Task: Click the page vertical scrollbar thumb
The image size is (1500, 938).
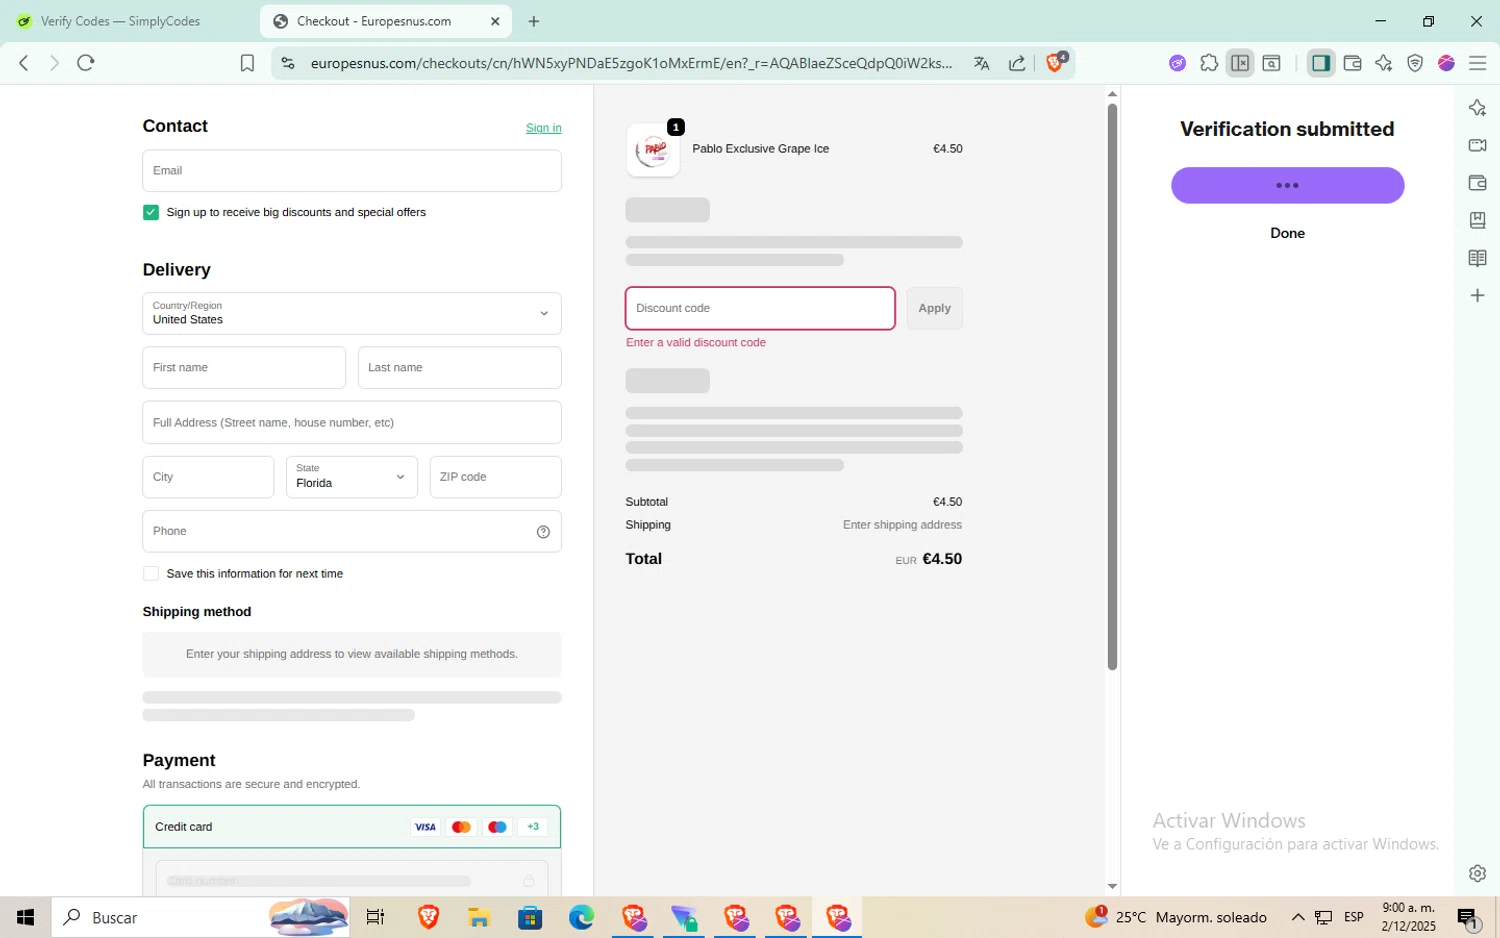Action: [1112, 387]
